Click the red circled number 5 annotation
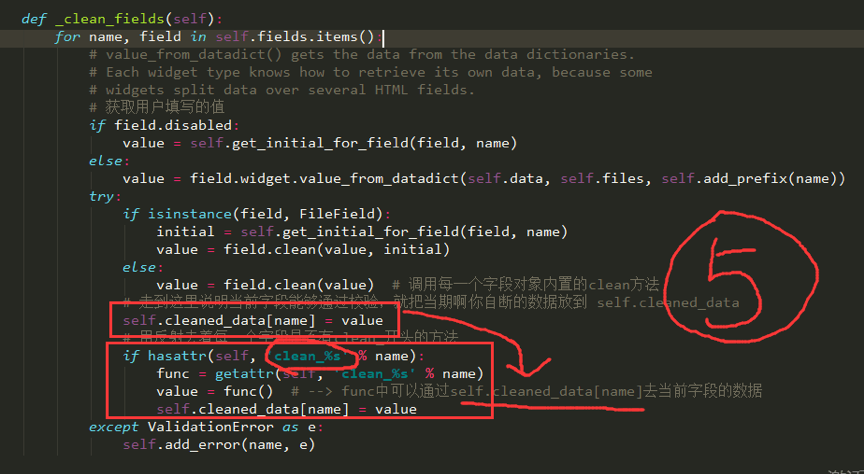 (740, 276)
